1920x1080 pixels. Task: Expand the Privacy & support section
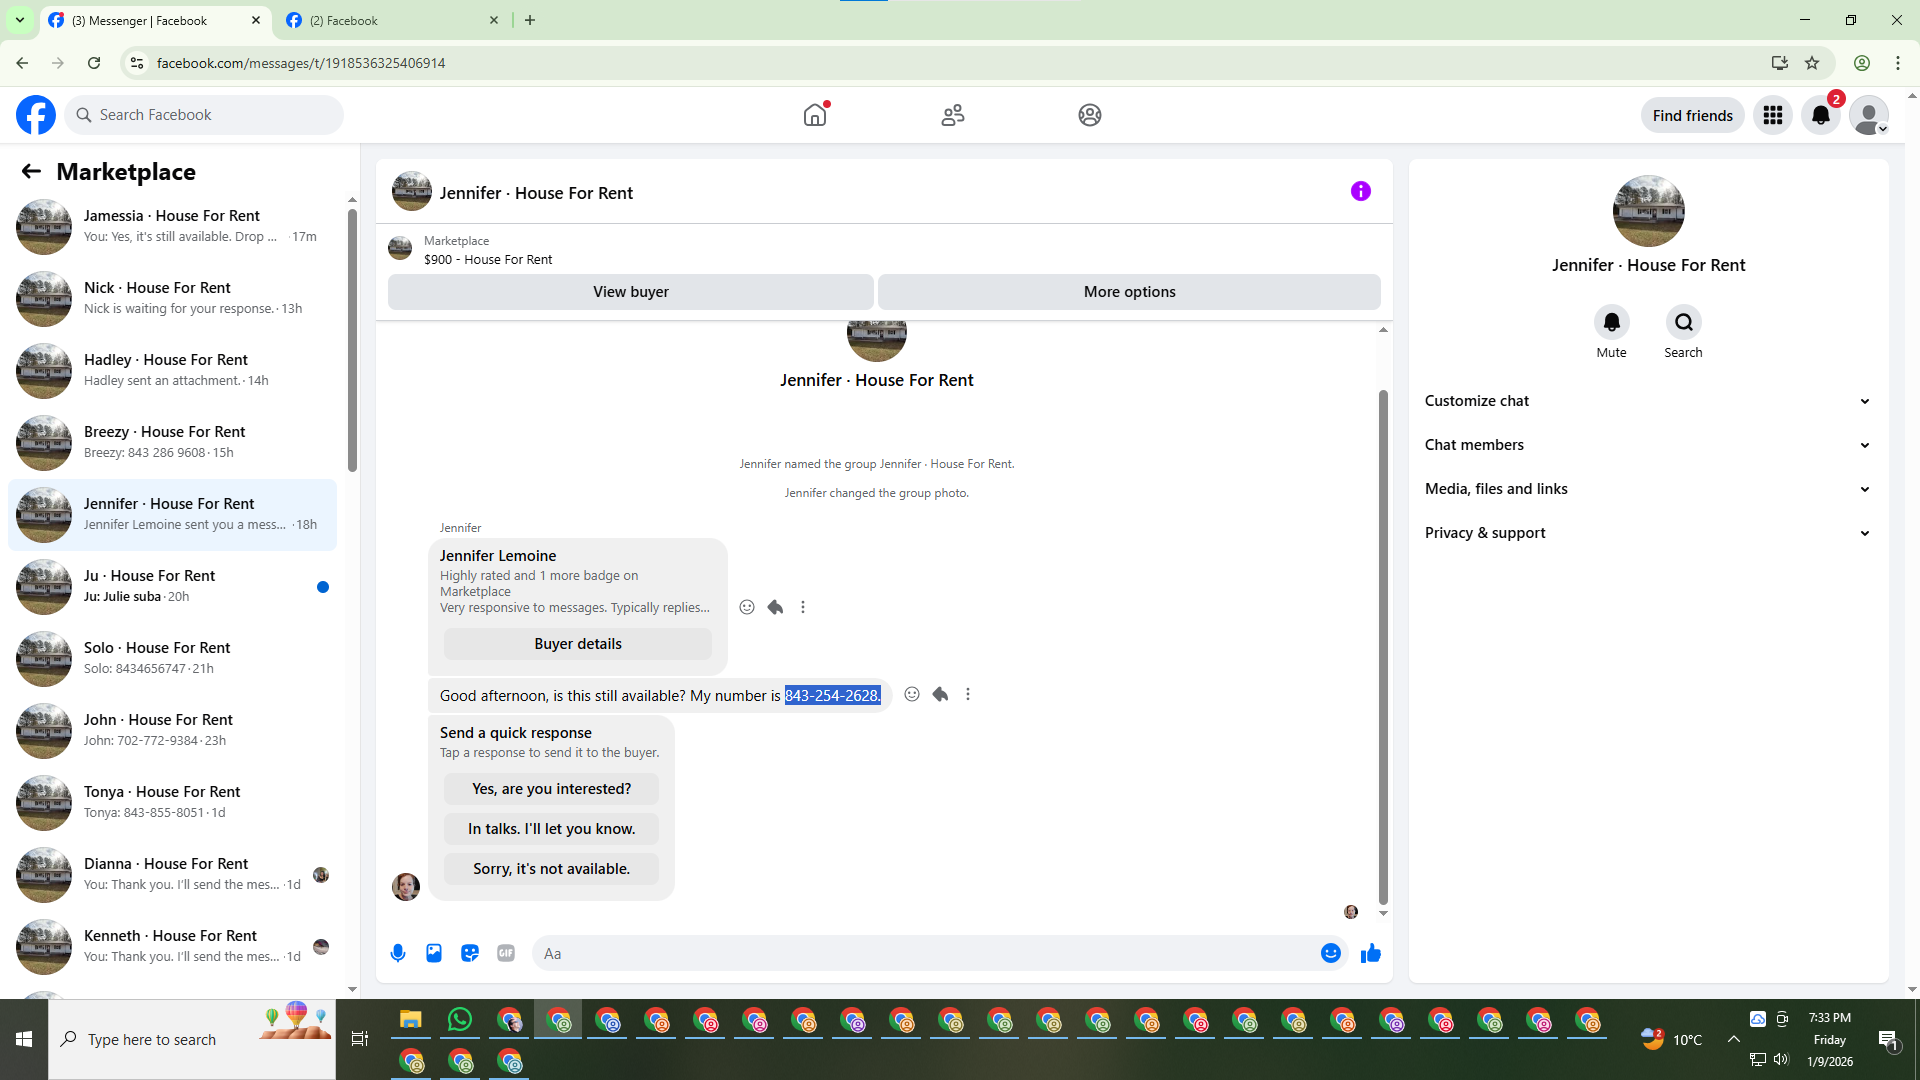pyautogui.click(x=1647, y=533)
